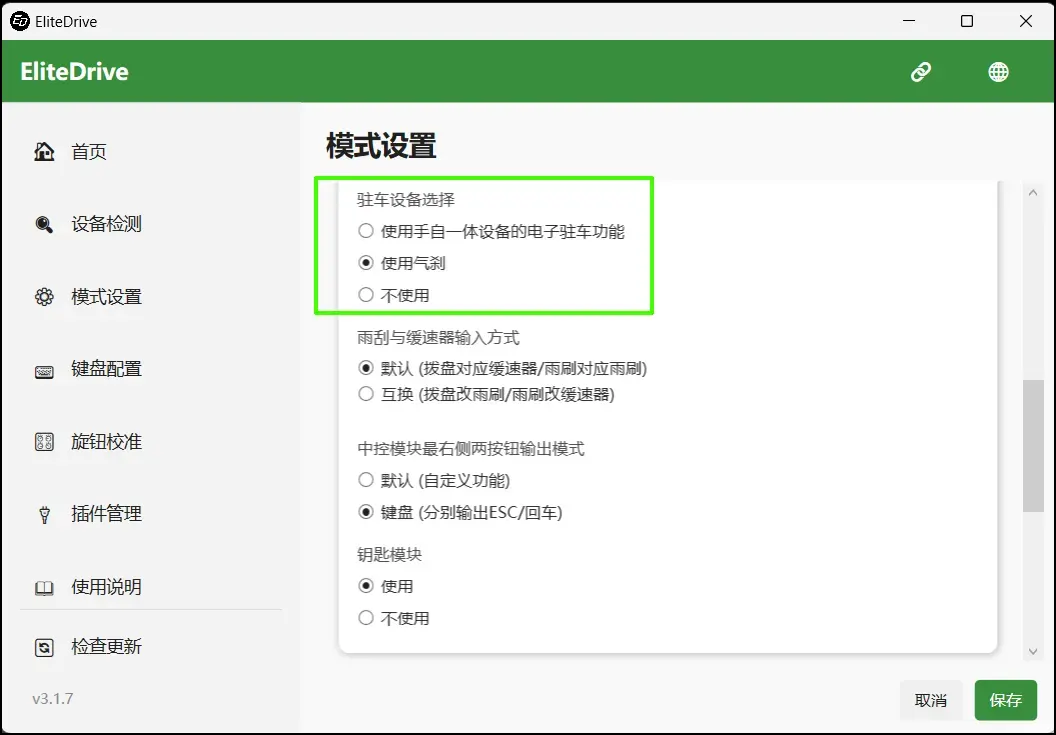This screenshot has height=735, width=1056.
Task: Click the book icon beside 使用说明
Action: click(x=44, y=587)
